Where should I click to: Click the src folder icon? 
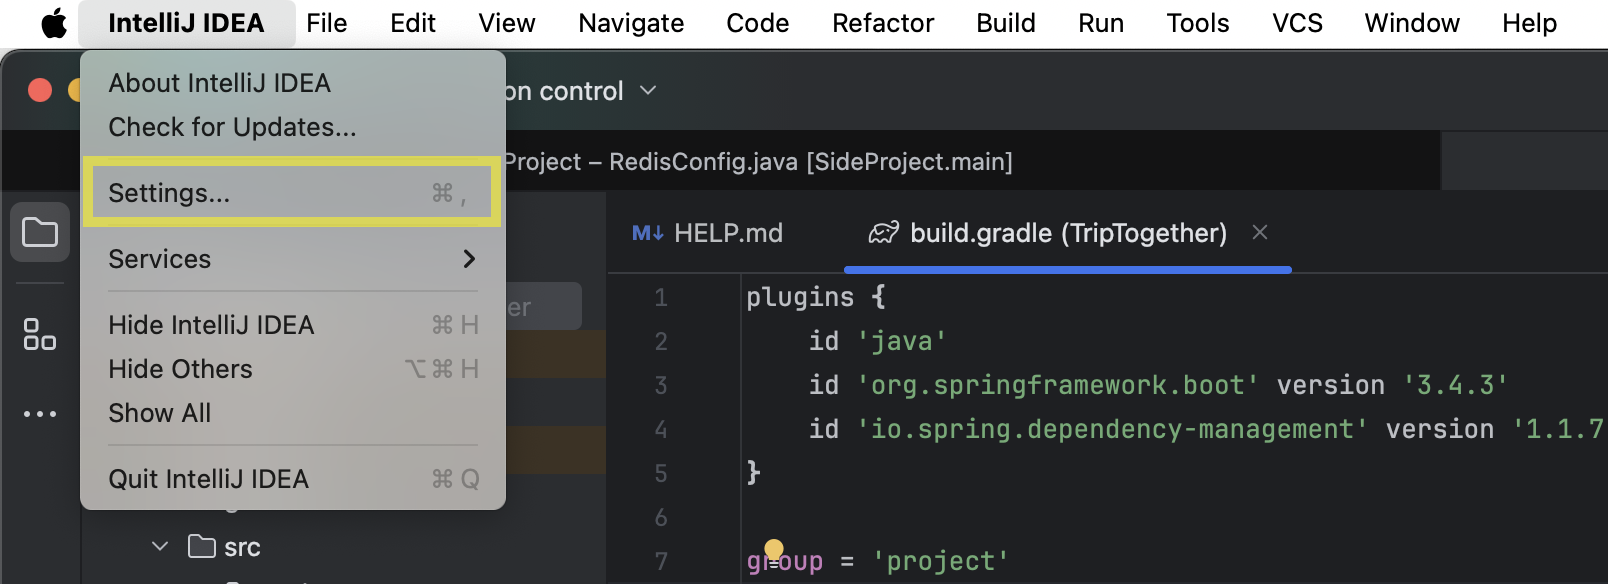(202, 547)
